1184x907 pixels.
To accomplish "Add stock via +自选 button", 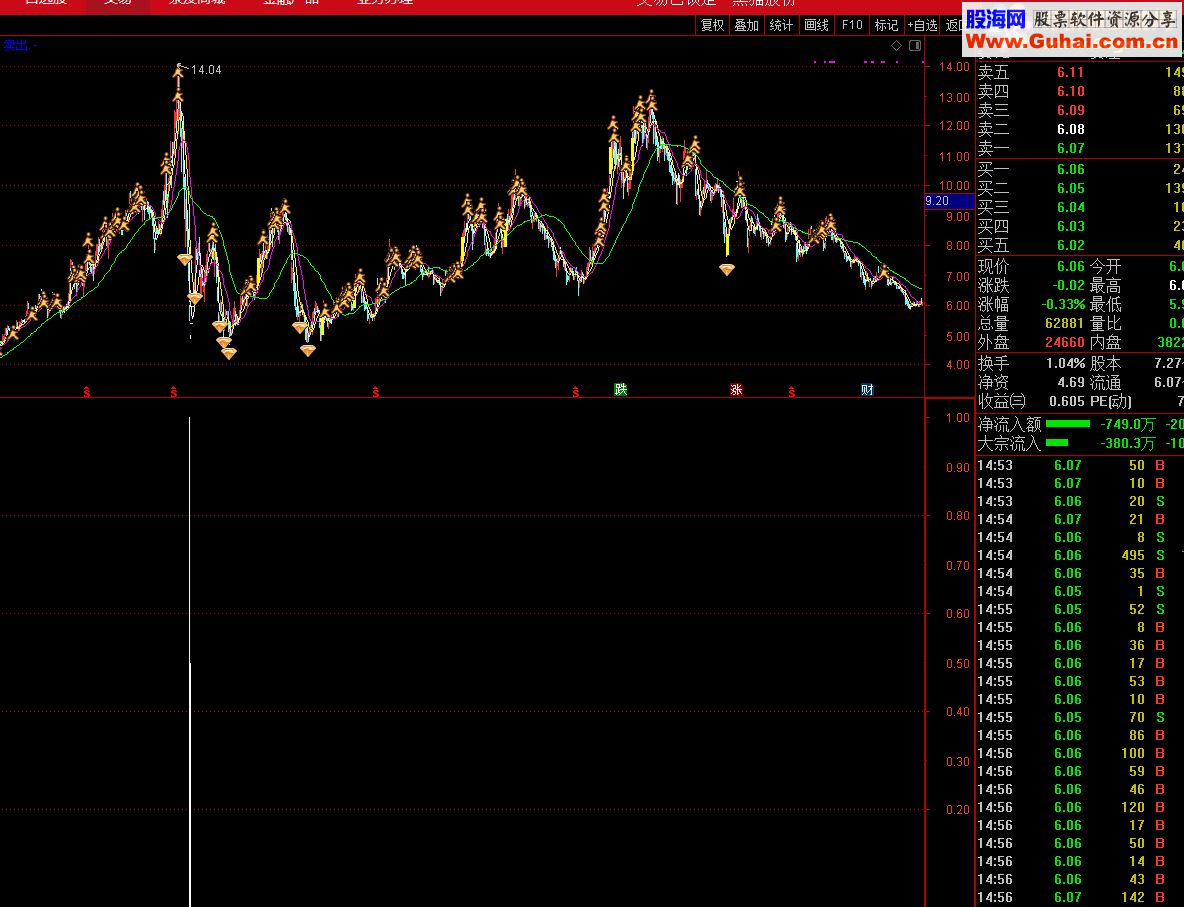I will [922, 26].
